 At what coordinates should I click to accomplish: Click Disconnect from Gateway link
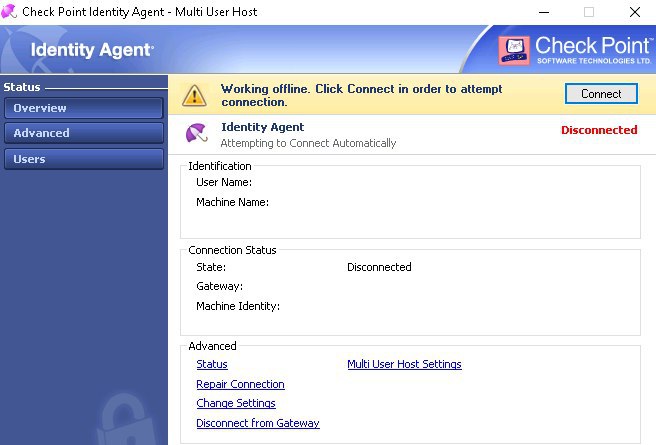point(258,423)
